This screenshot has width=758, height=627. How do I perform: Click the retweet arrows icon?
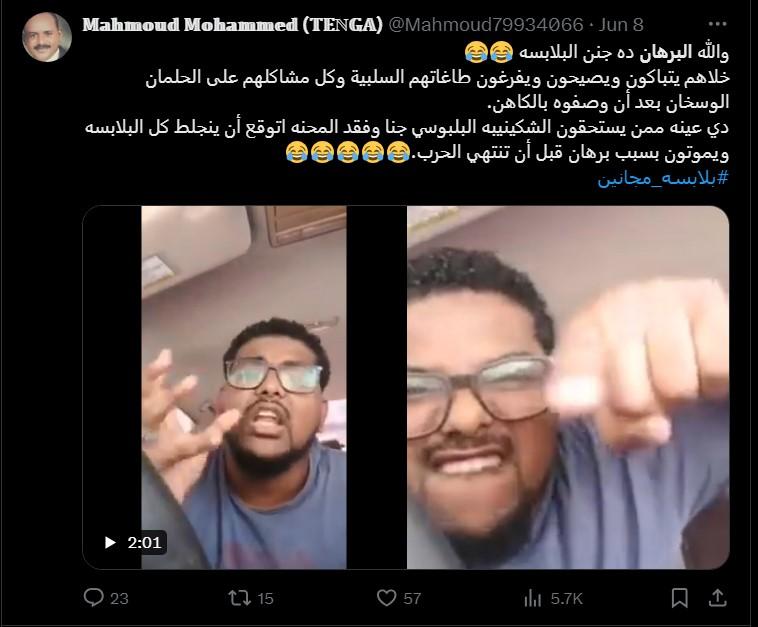click(x=239, y=598)
